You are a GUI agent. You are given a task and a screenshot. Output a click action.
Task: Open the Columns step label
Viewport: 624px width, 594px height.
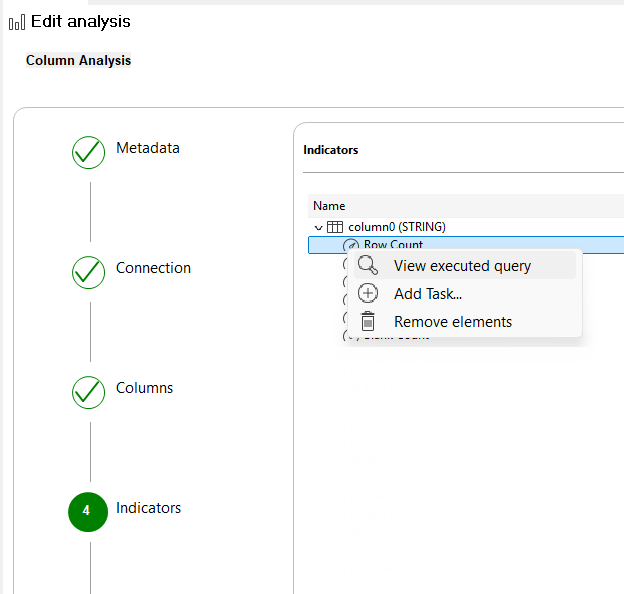pos(144,388)
